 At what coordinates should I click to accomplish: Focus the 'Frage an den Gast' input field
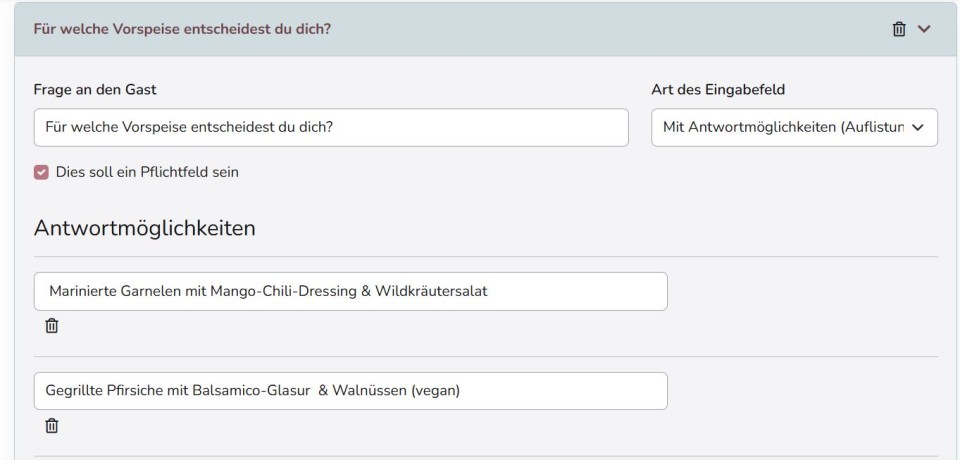pyautogui.click(x=330, y=128)
